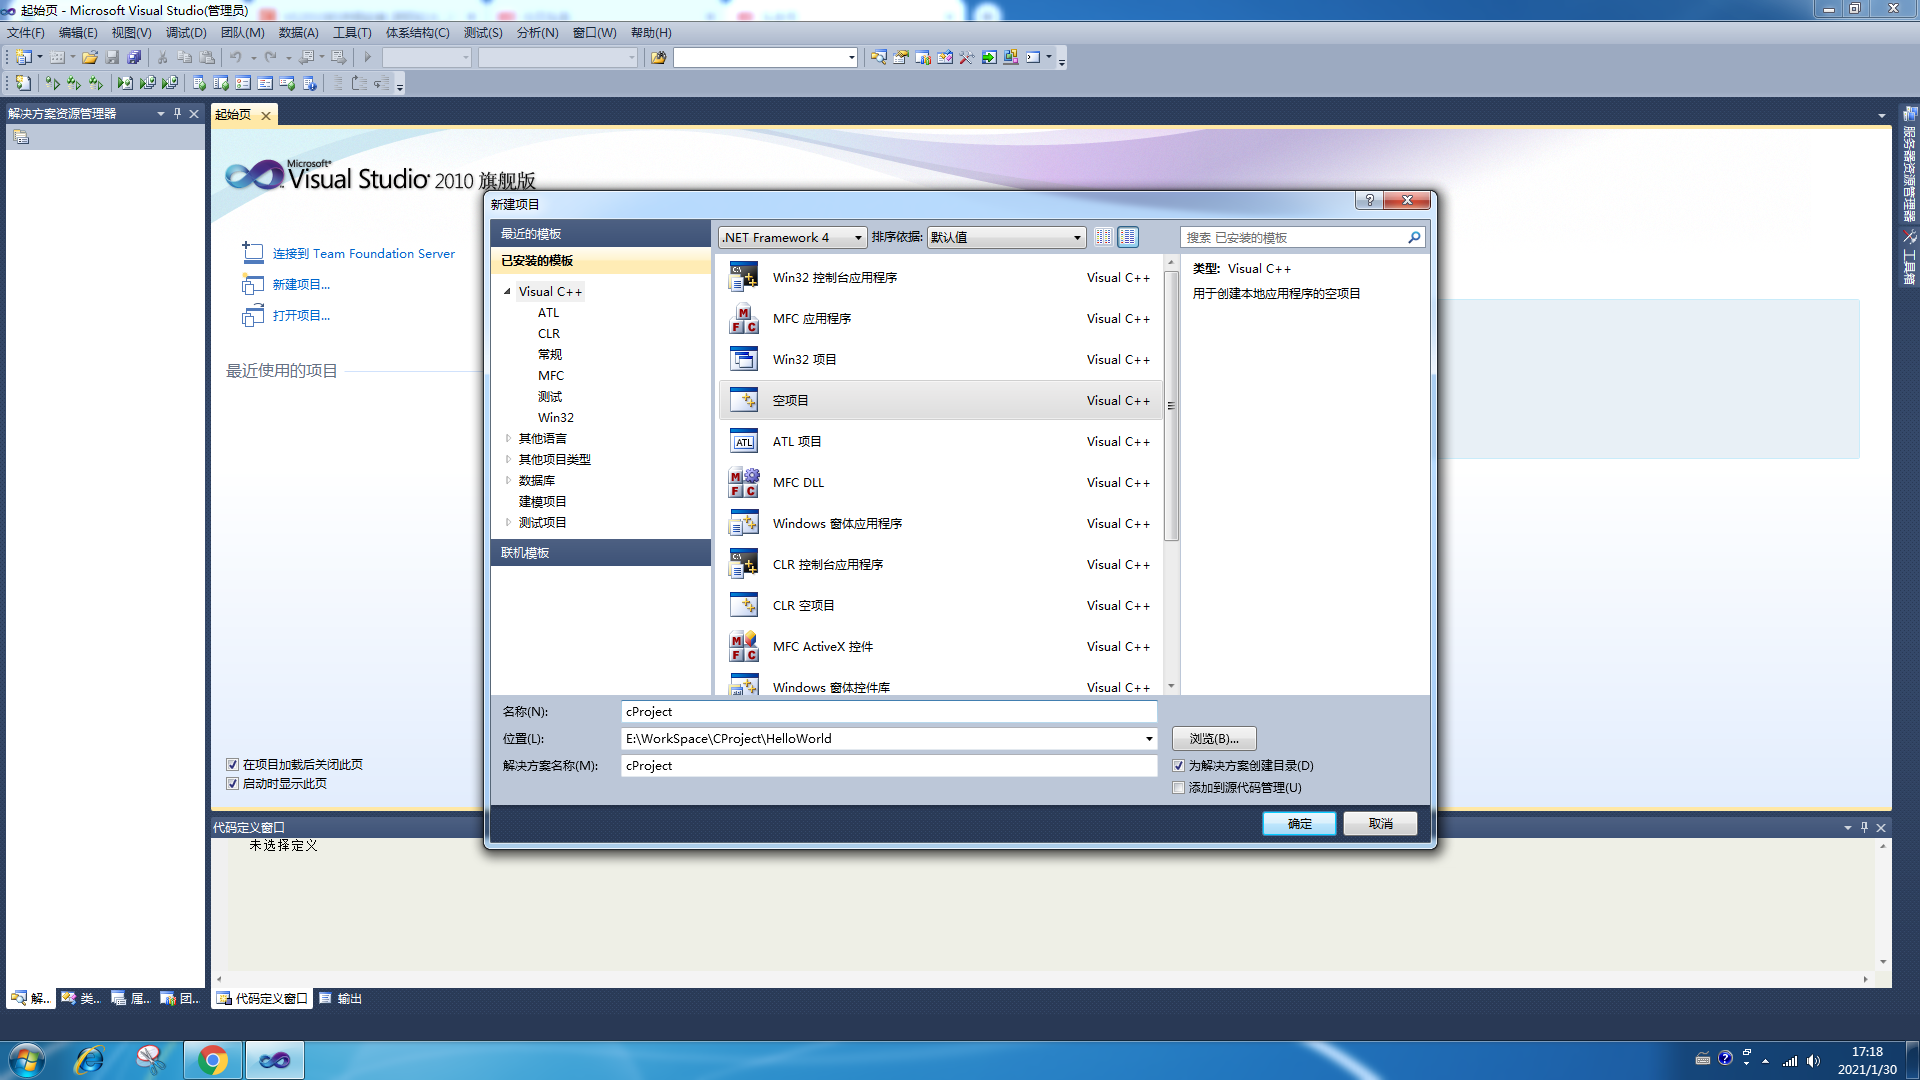This screenshot has width=1920, height=1080.
Task: Click the pin icon of Solution Explorer panel
Action: click(x=177, y=114)
